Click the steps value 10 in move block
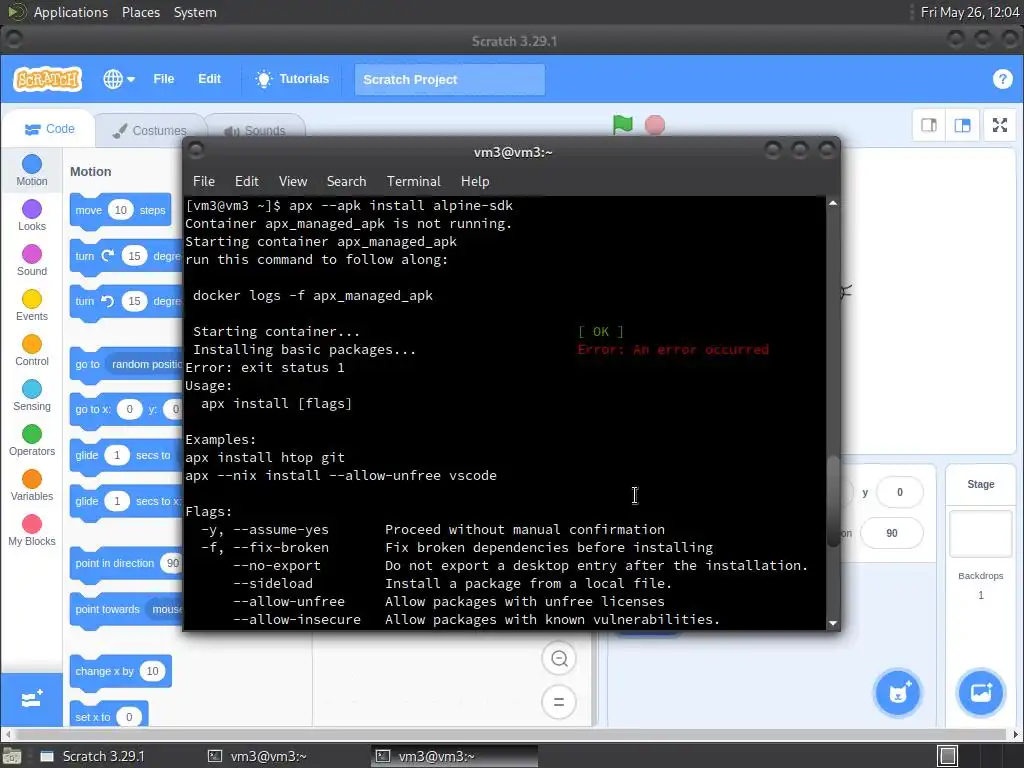Viewport: 1024px width, 768px height. 121,210
